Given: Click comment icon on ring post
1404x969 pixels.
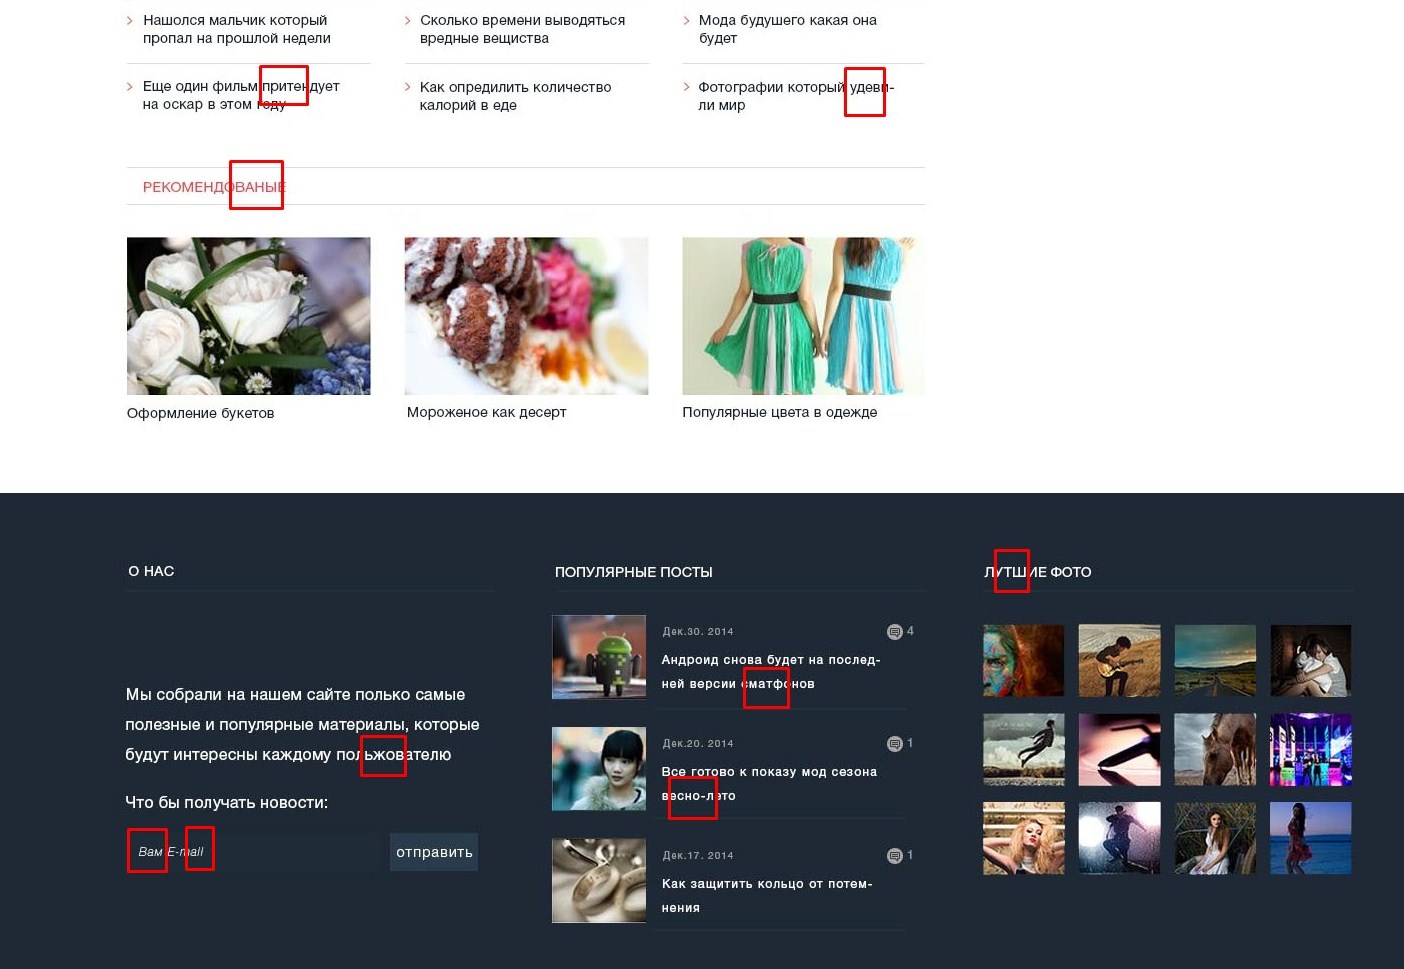Looking at the screenshot, I should point(894,856).
